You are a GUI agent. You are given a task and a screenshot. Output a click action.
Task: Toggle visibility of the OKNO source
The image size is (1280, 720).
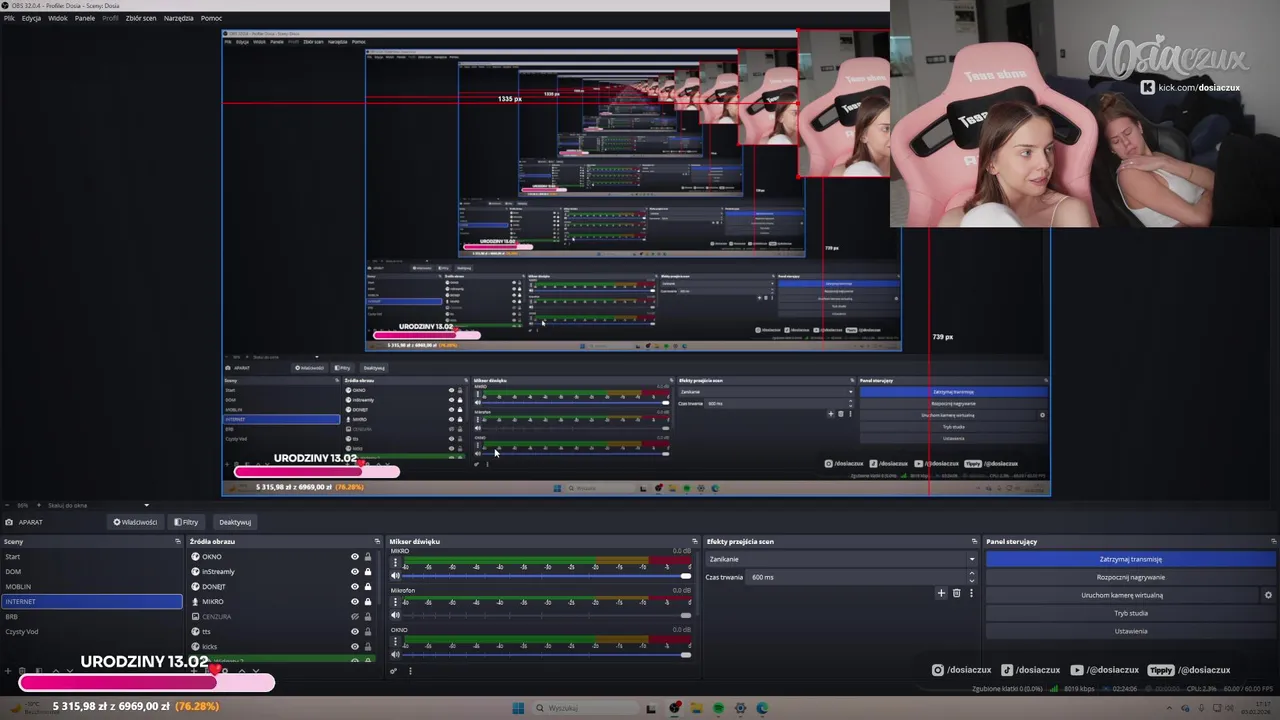355,557
